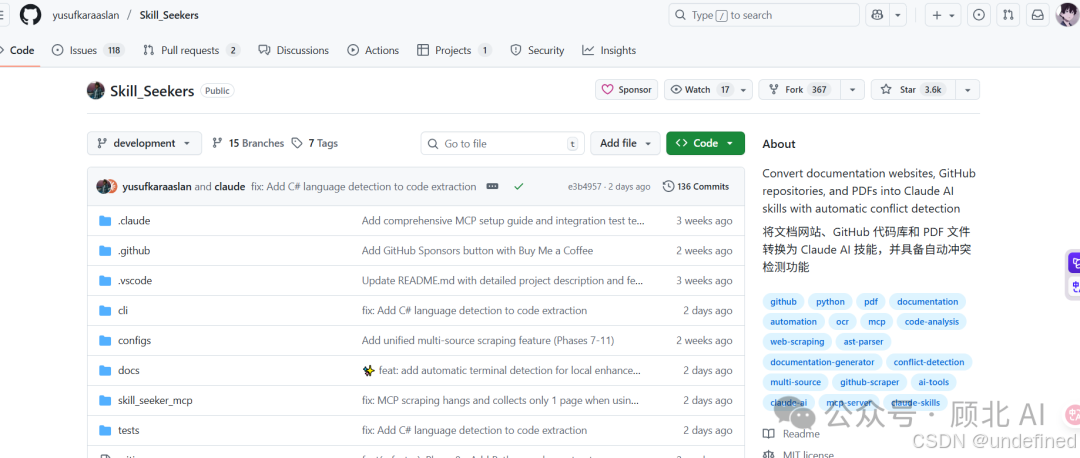Open the skill_seeker_mcp folder
This screenshot has width=1080, height=458.
[155, 400]
